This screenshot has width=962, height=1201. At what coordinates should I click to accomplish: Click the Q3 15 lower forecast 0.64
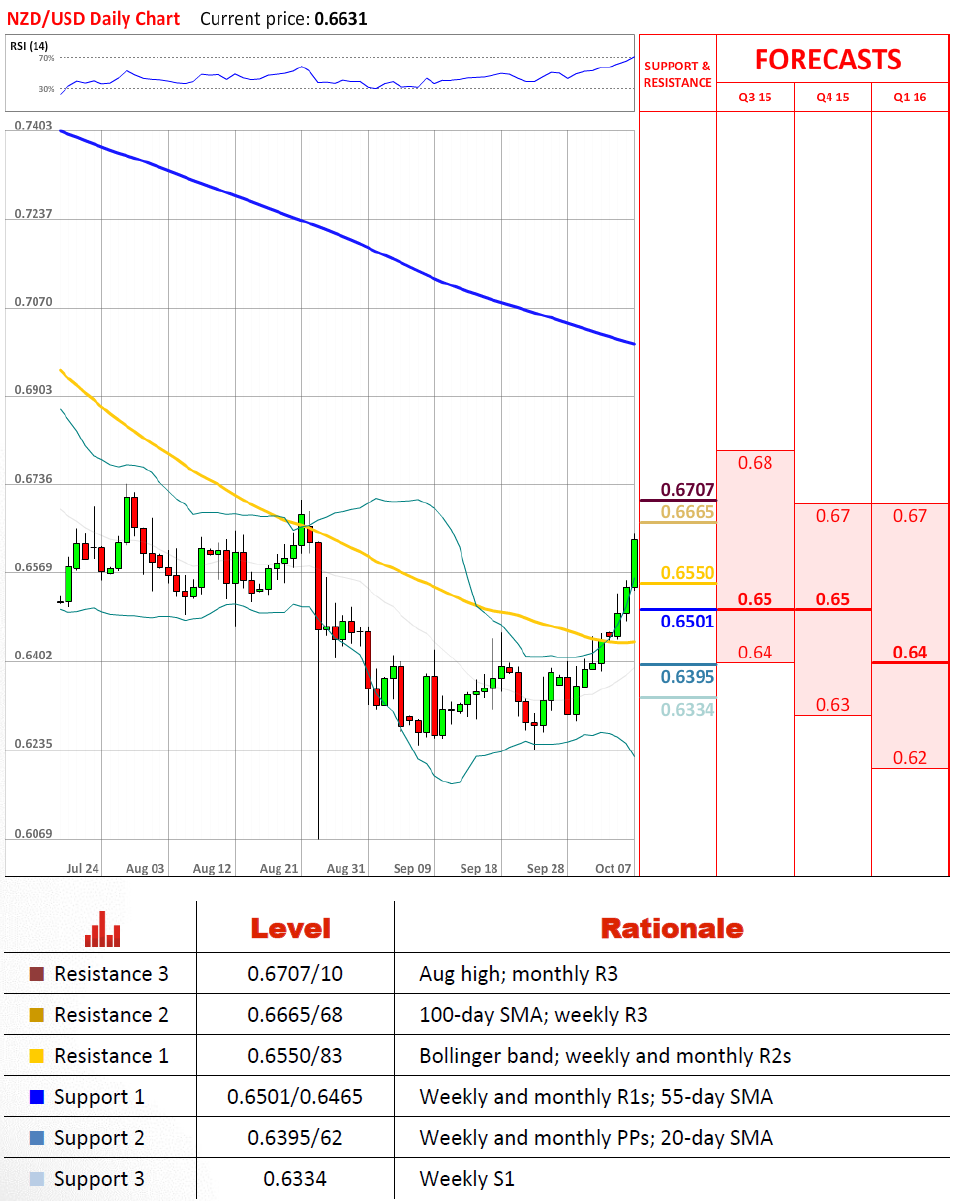click(755, 652)
